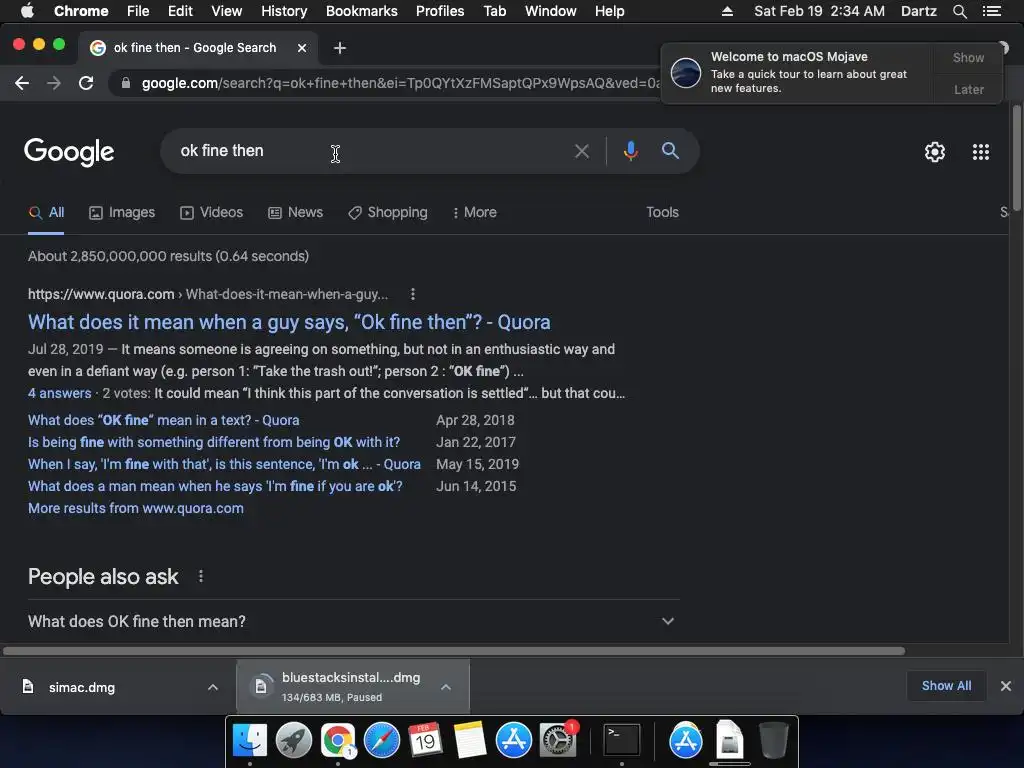Open a new Chrome tab

pyautogui.click(x=340, y=48)
